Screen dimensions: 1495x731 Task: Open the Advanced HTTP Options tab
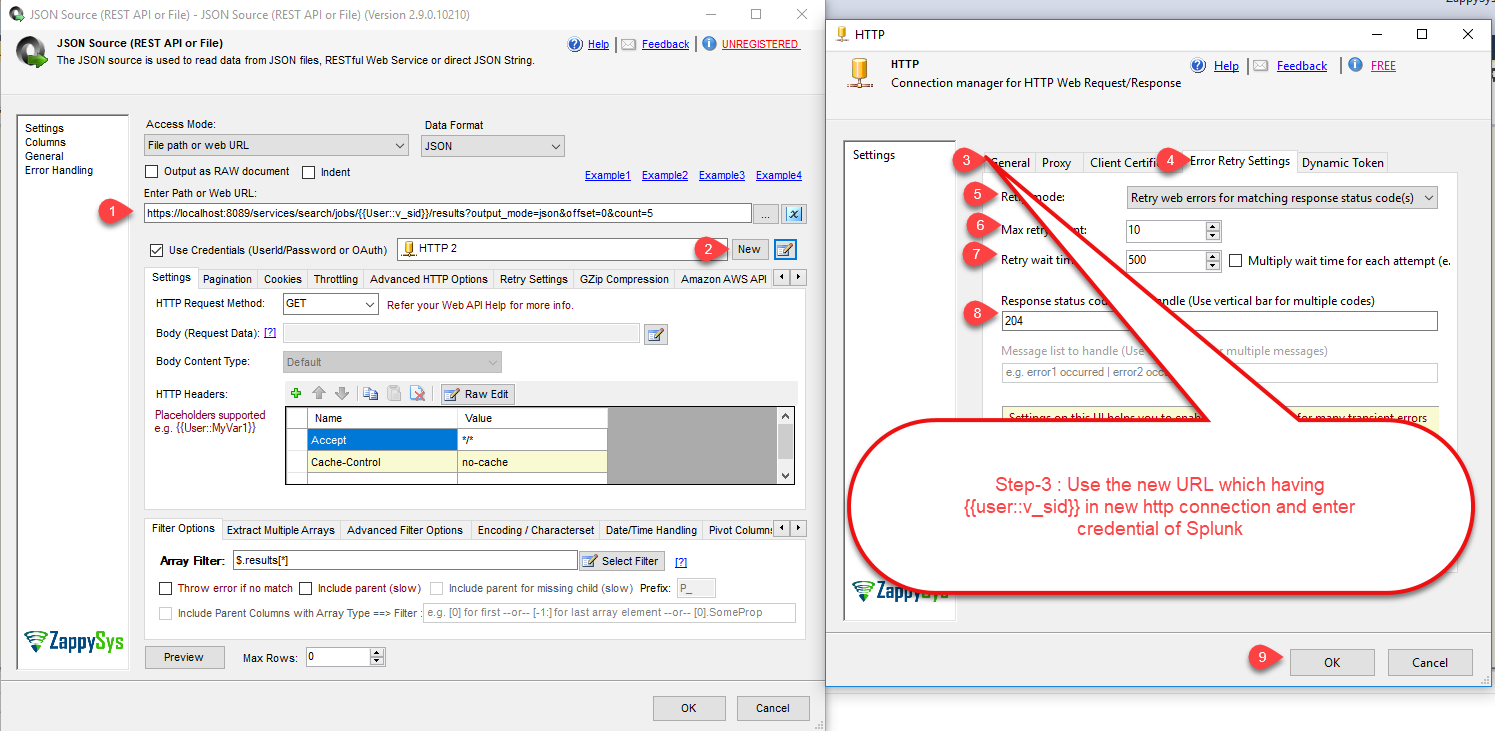click(428, 279)
